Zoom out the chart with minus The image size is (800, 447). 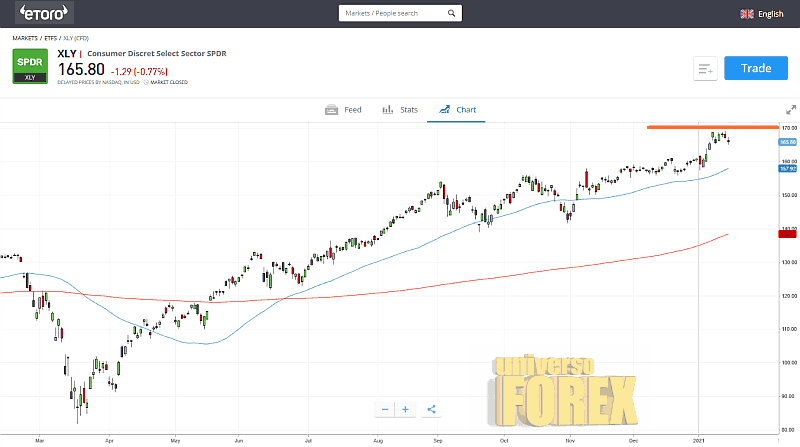pyautogui.click(x=385, y=409)
